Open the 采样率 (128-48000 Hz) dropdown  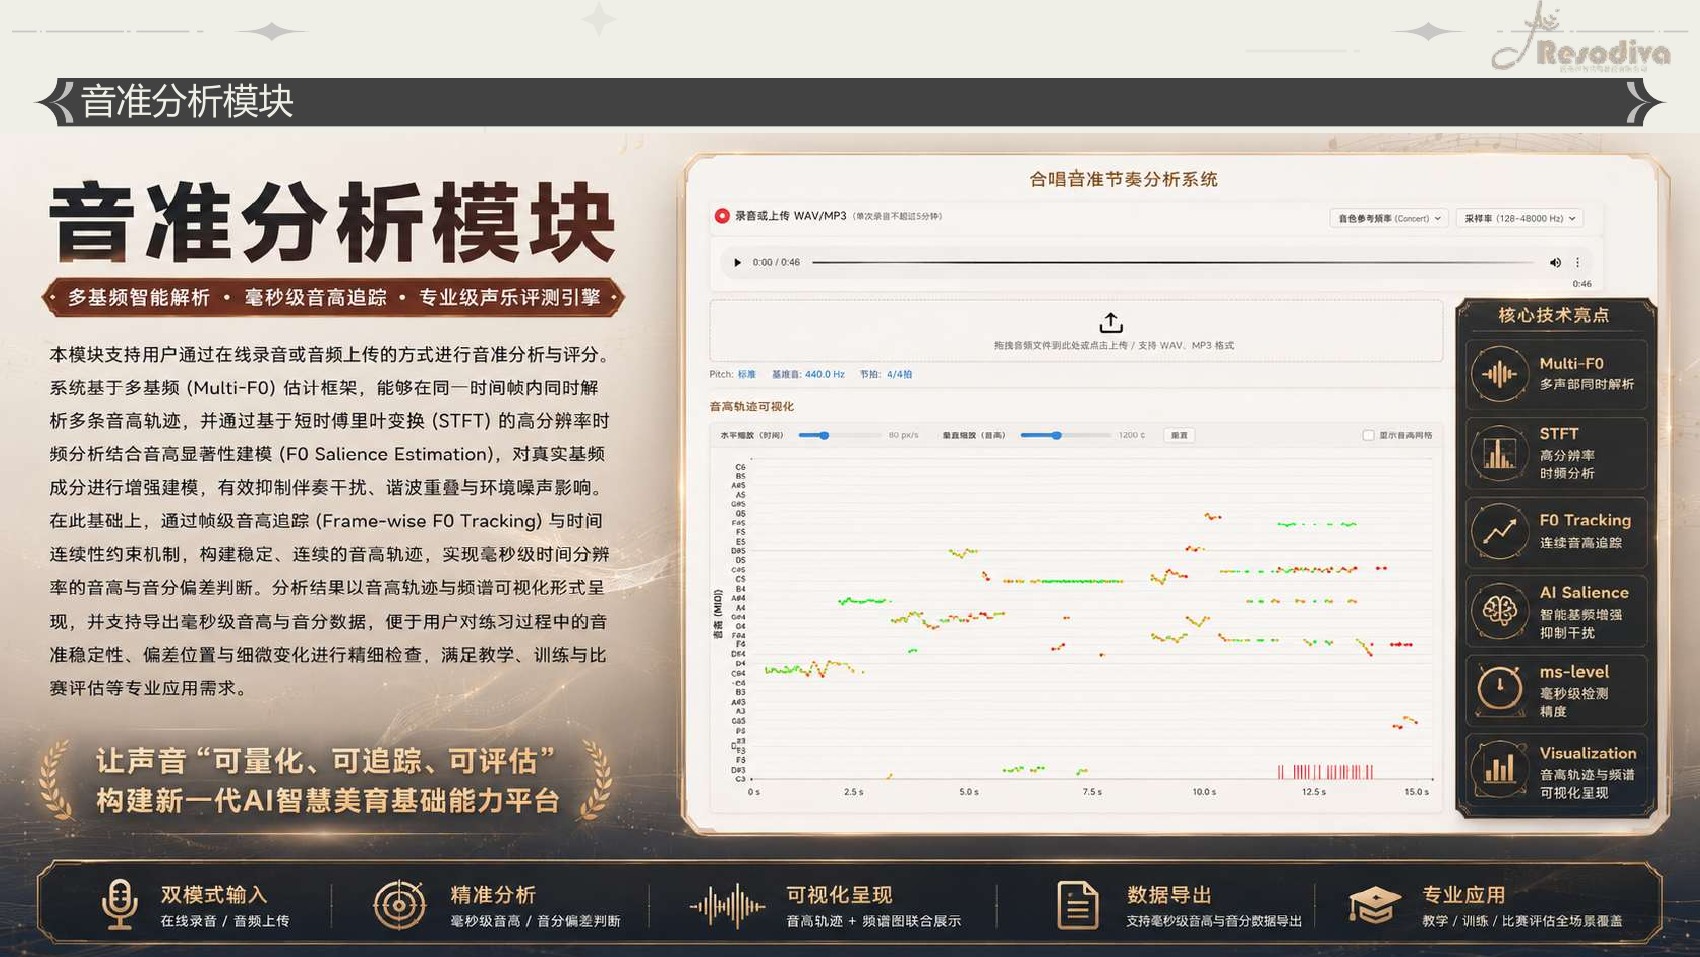pos(1520,218)
